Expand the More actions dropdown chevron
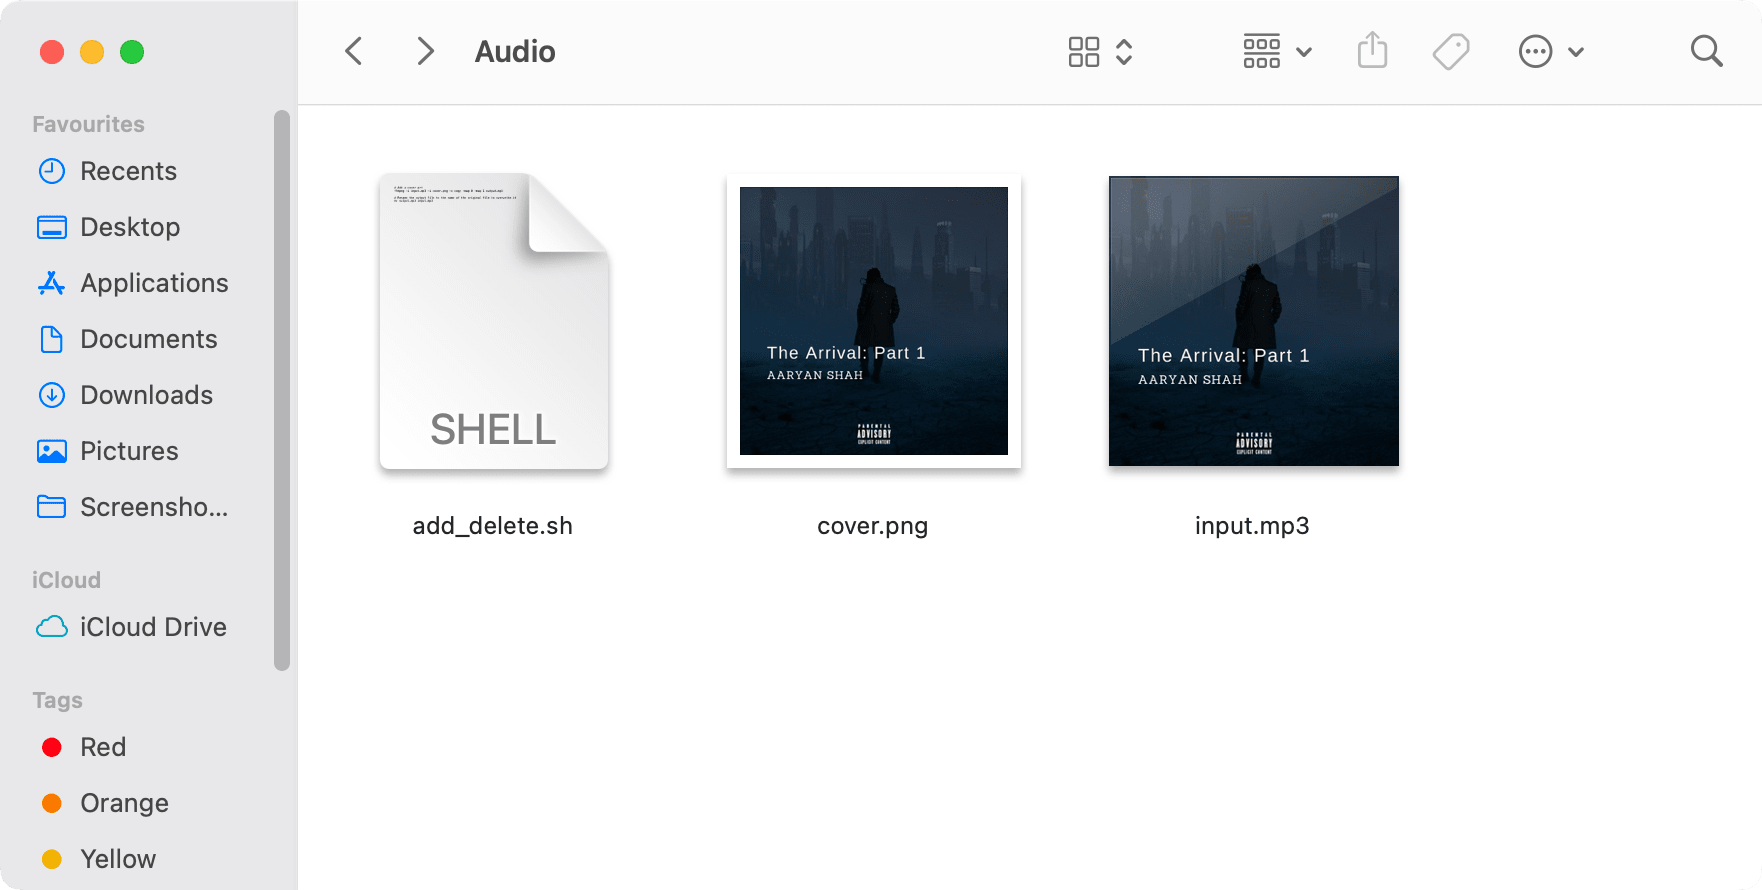The width and height of the screenshot is (1762, 890). coord(1576,52)
